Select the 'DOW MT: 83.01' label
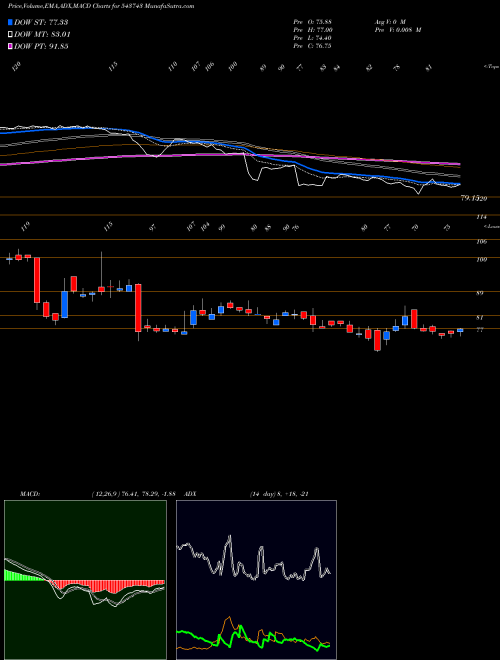 pos(42,35)
